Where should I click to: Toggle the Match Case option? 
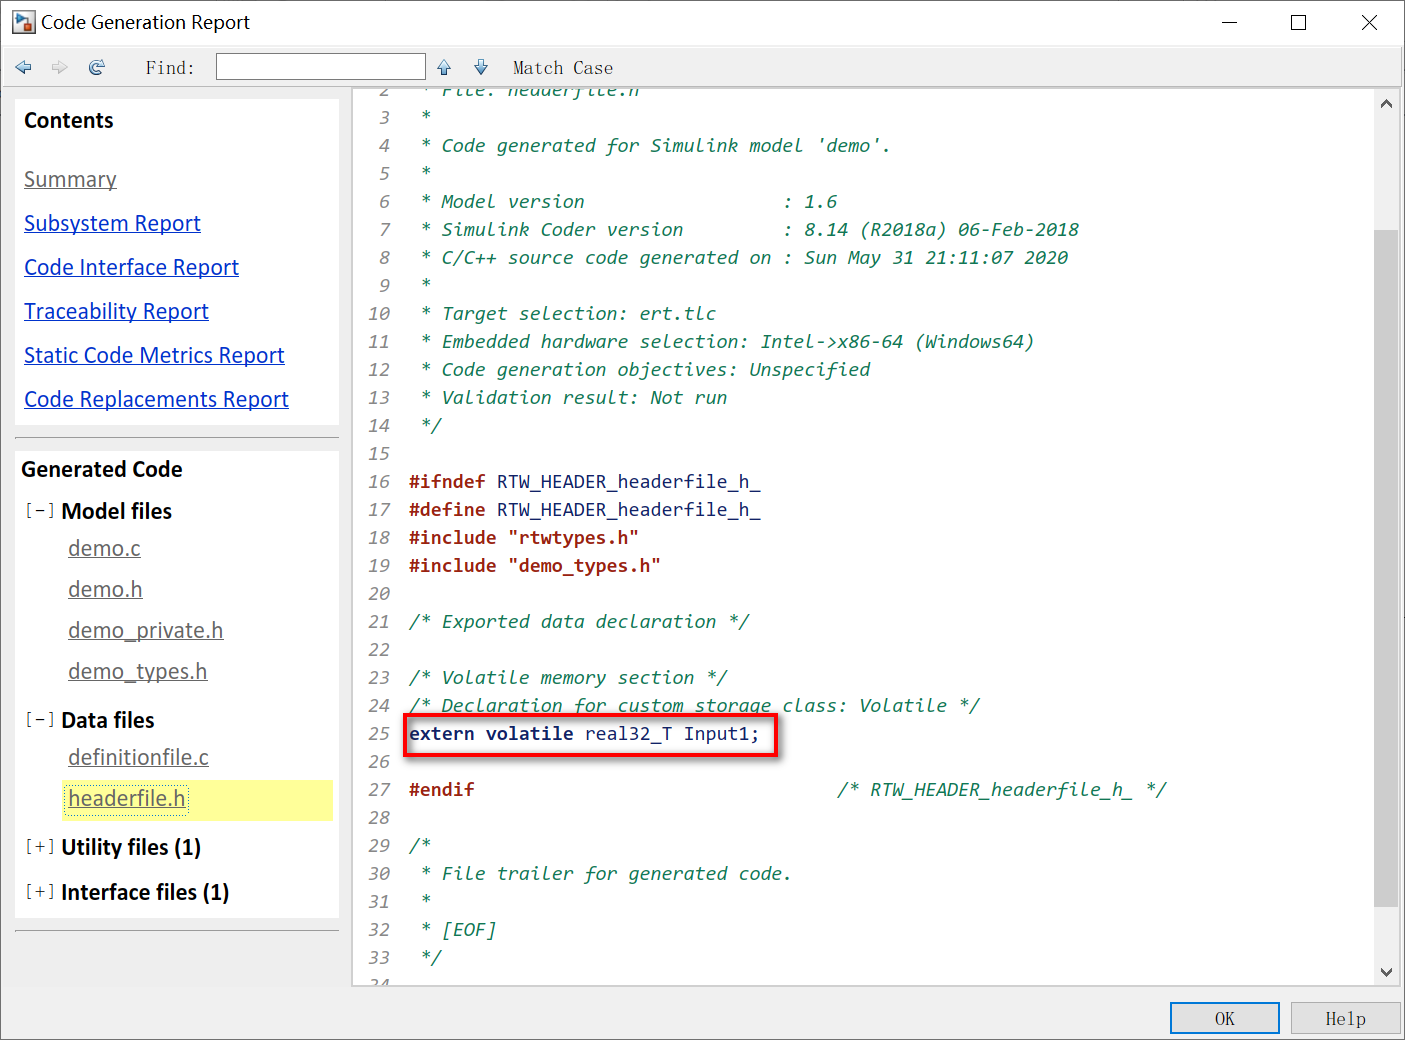coord(563,68)
